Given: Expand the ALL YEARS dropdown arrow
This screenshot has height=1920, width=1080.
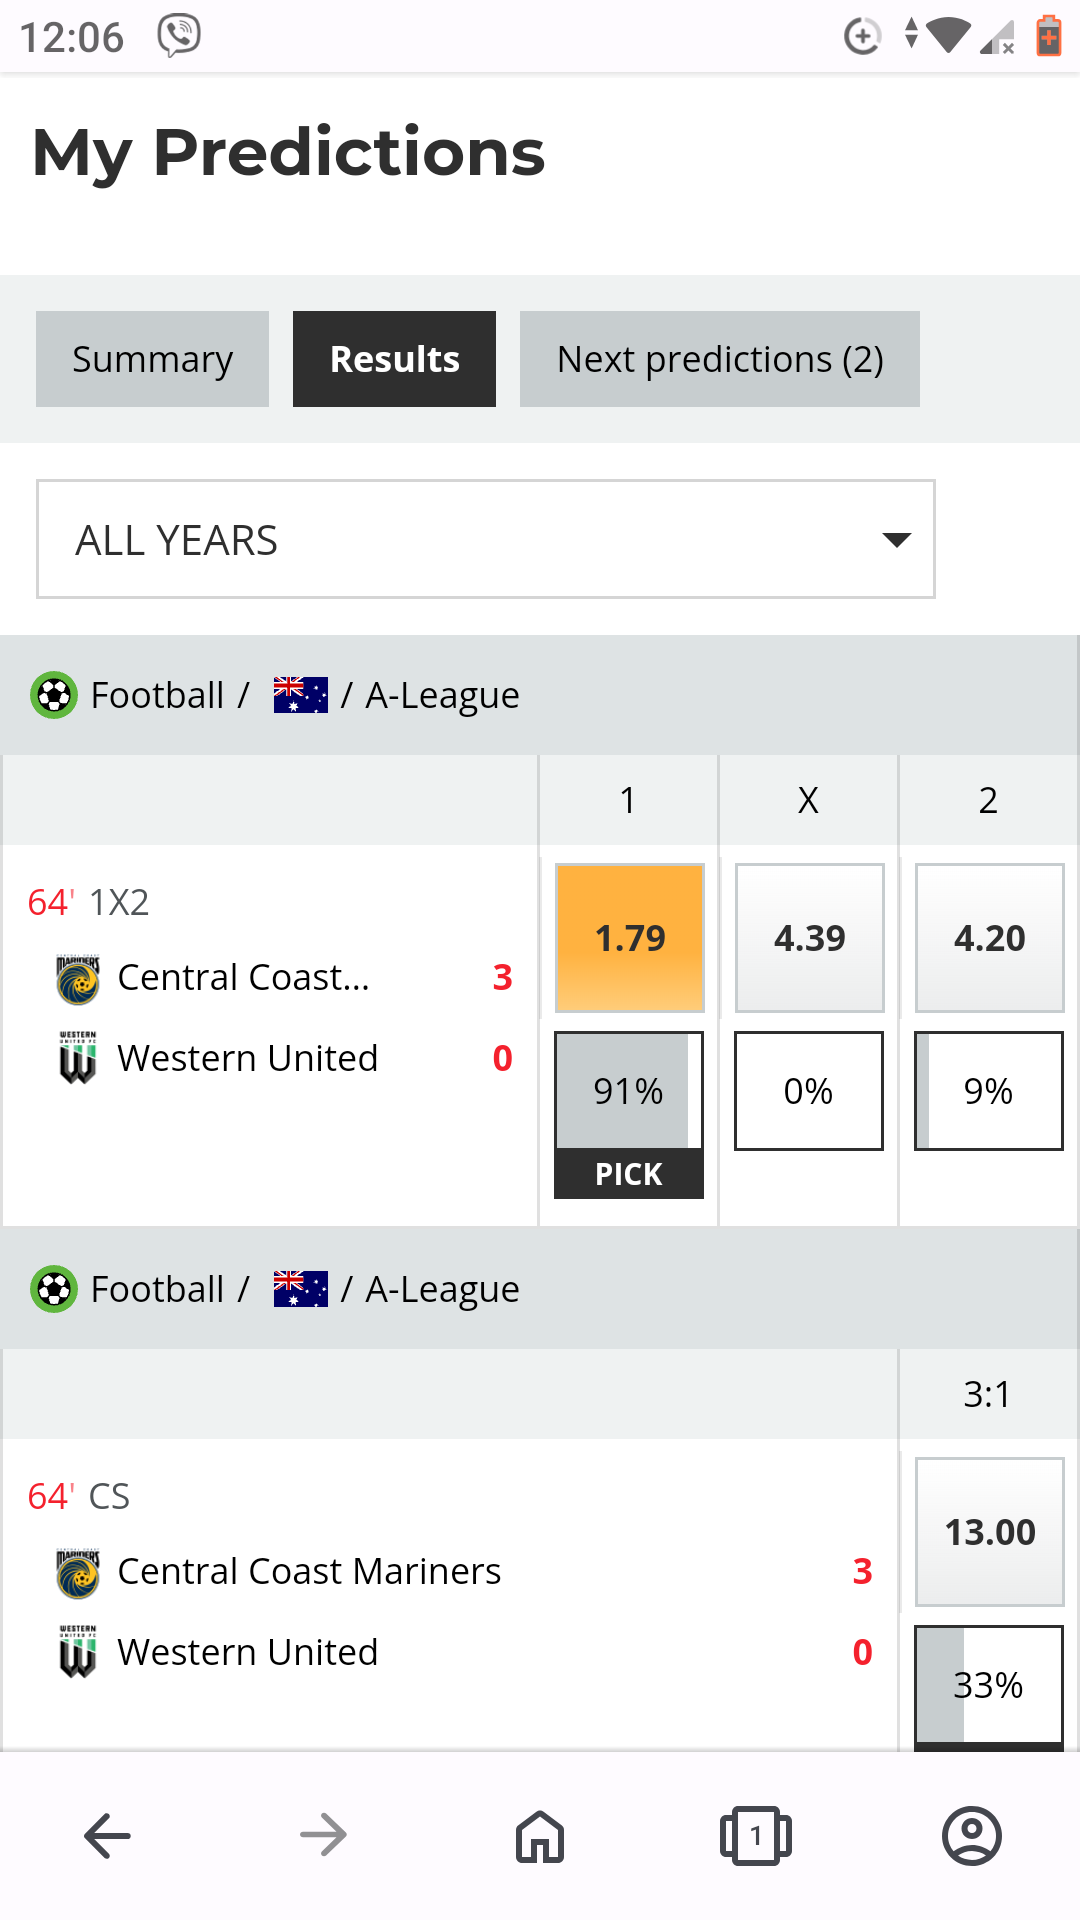Looking at the screenshot, I should (x=896, y=540).
